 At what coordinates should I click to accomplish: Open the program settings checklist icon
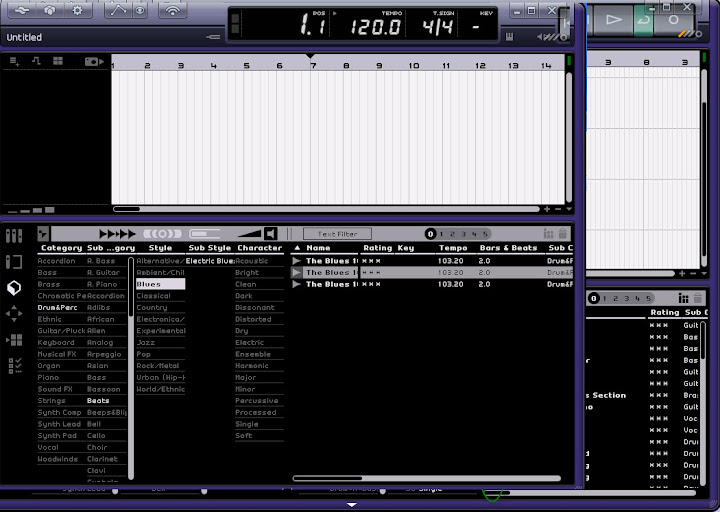(14, 366)
